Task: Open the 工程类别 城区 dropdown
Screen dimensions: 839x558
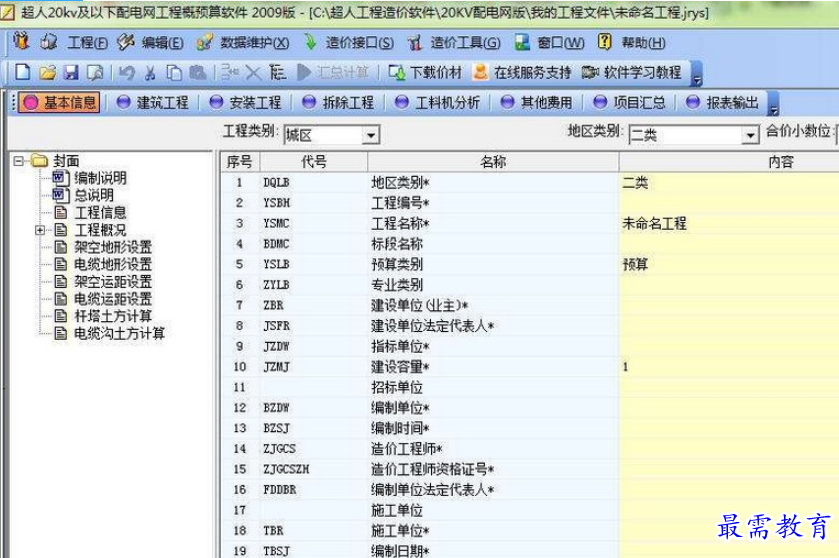Action: 370,135
